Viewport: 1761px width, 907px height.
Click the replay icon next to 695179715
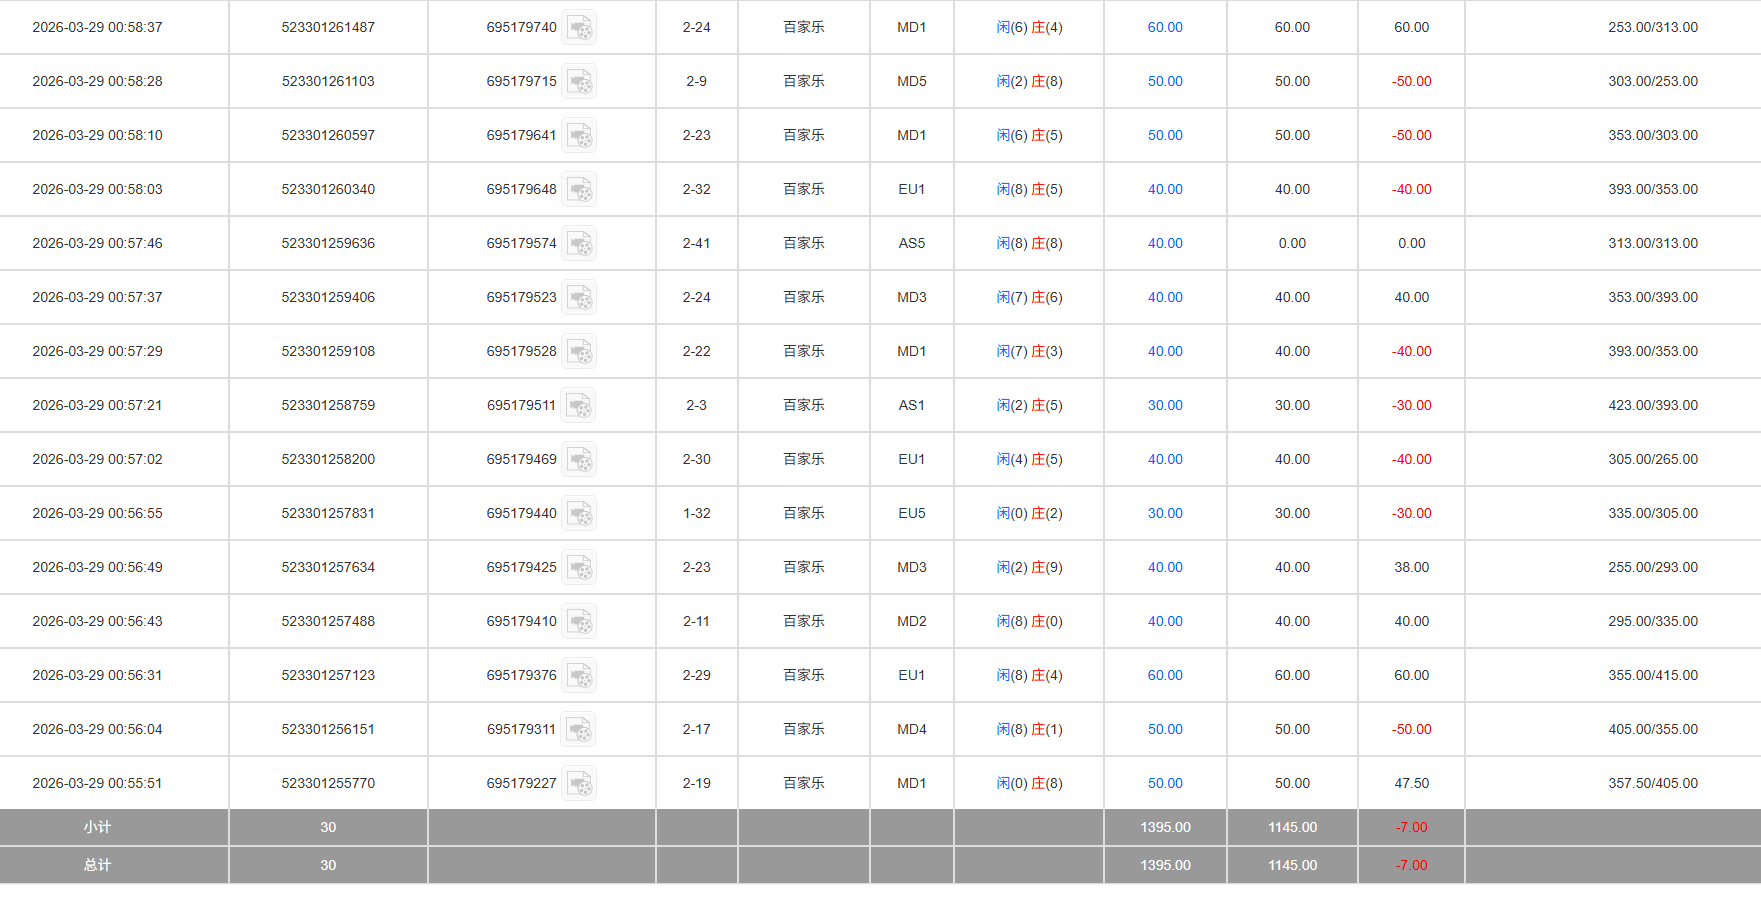[x=579, y=82]
